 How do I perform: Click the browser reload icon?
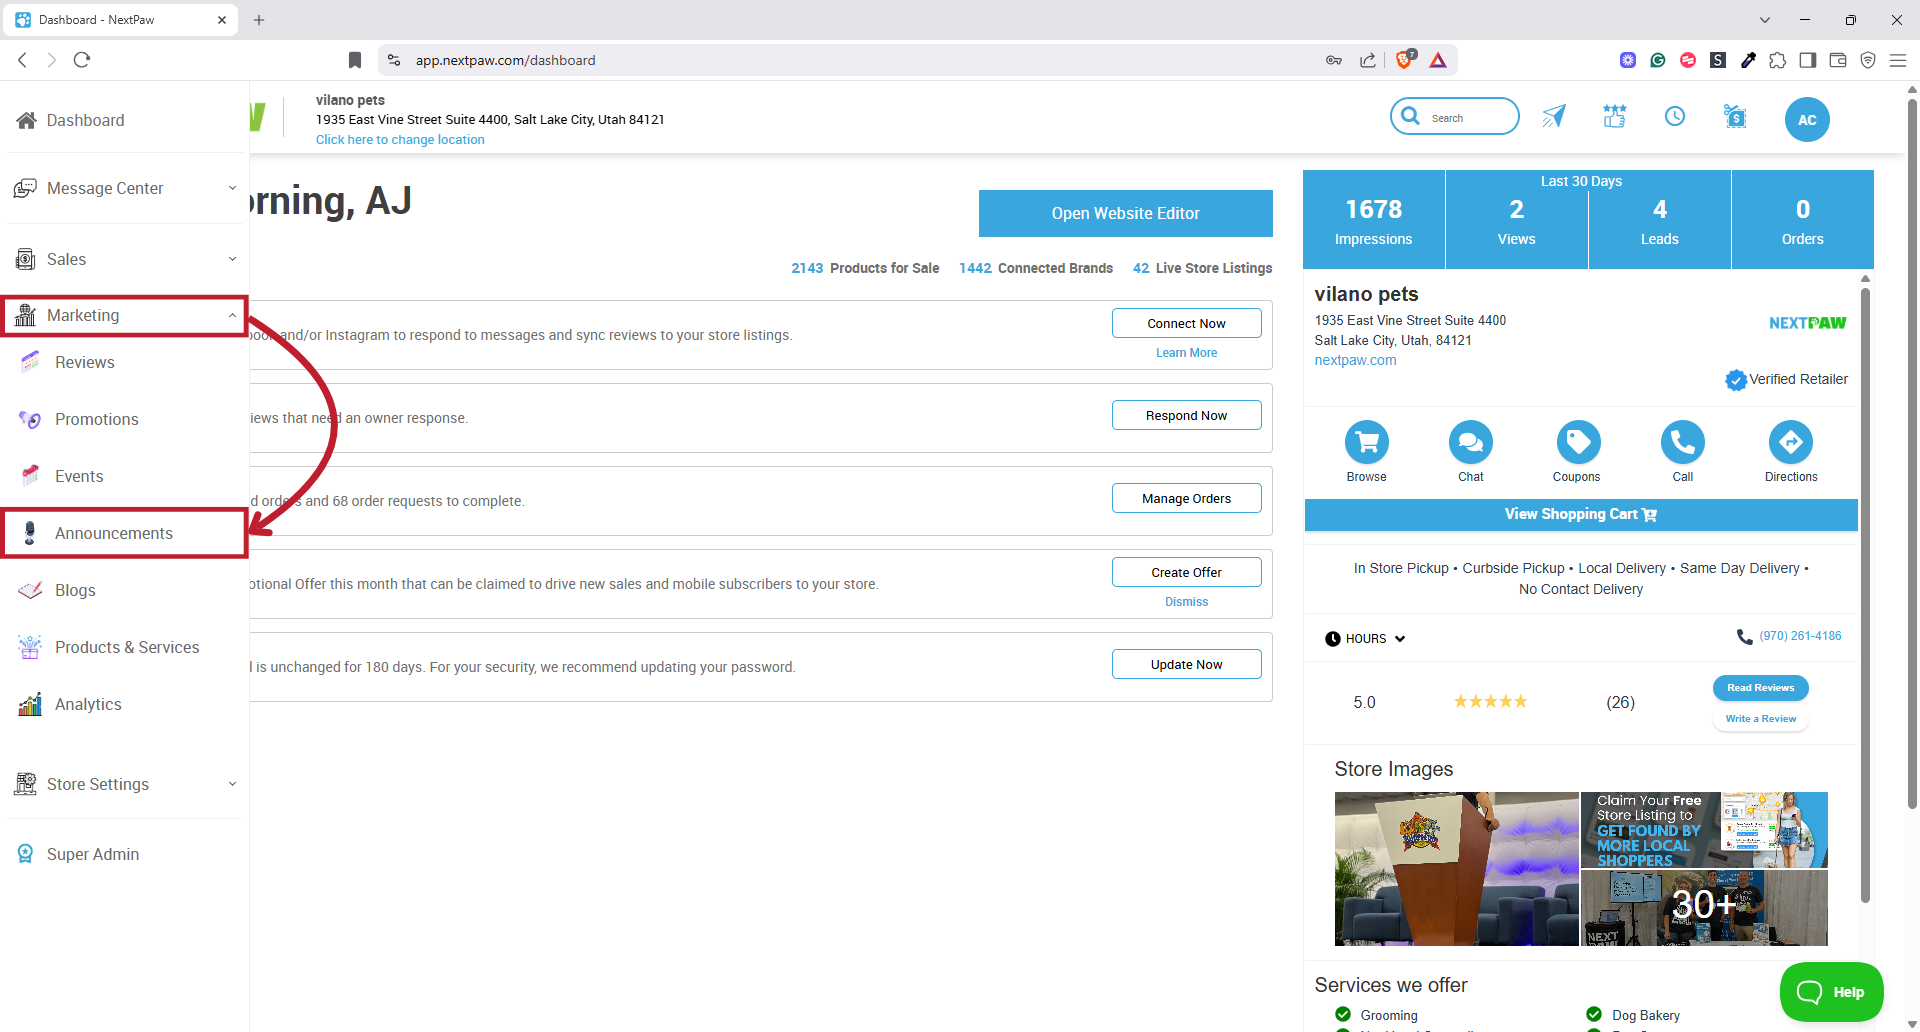point(82,60)
